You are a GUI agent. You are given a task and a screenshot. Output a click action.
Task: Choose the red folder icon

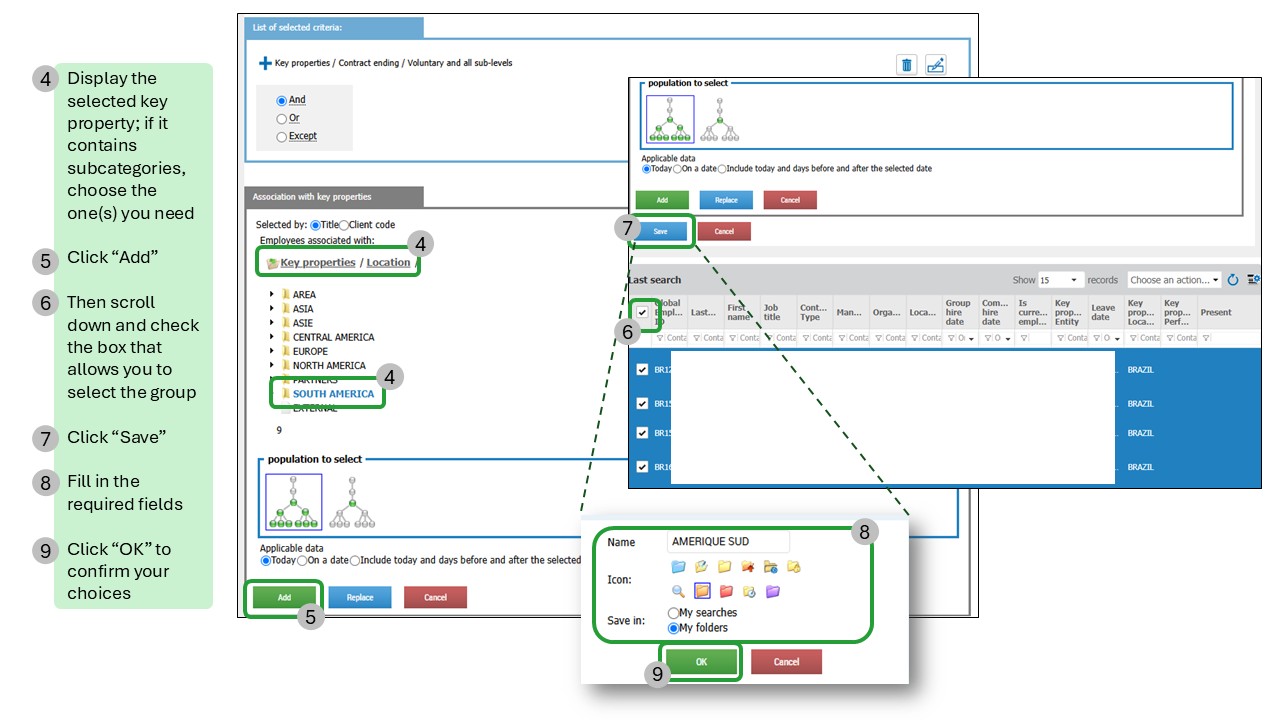(x=726, y=591)
